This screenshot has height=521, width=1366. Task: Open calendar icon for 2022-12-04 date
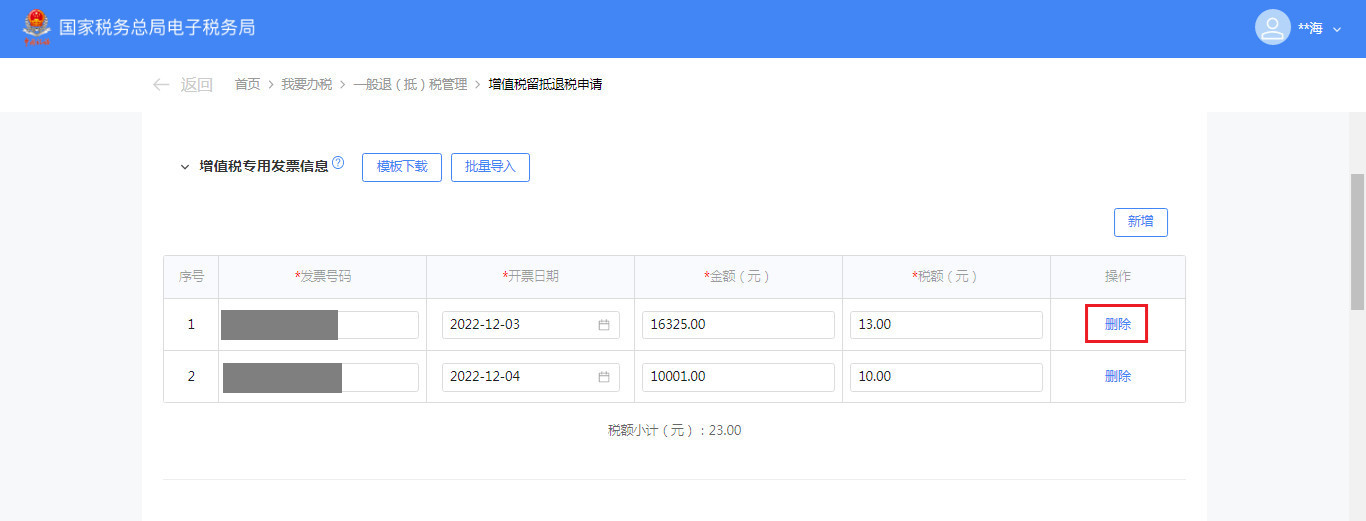pos(604,377)
